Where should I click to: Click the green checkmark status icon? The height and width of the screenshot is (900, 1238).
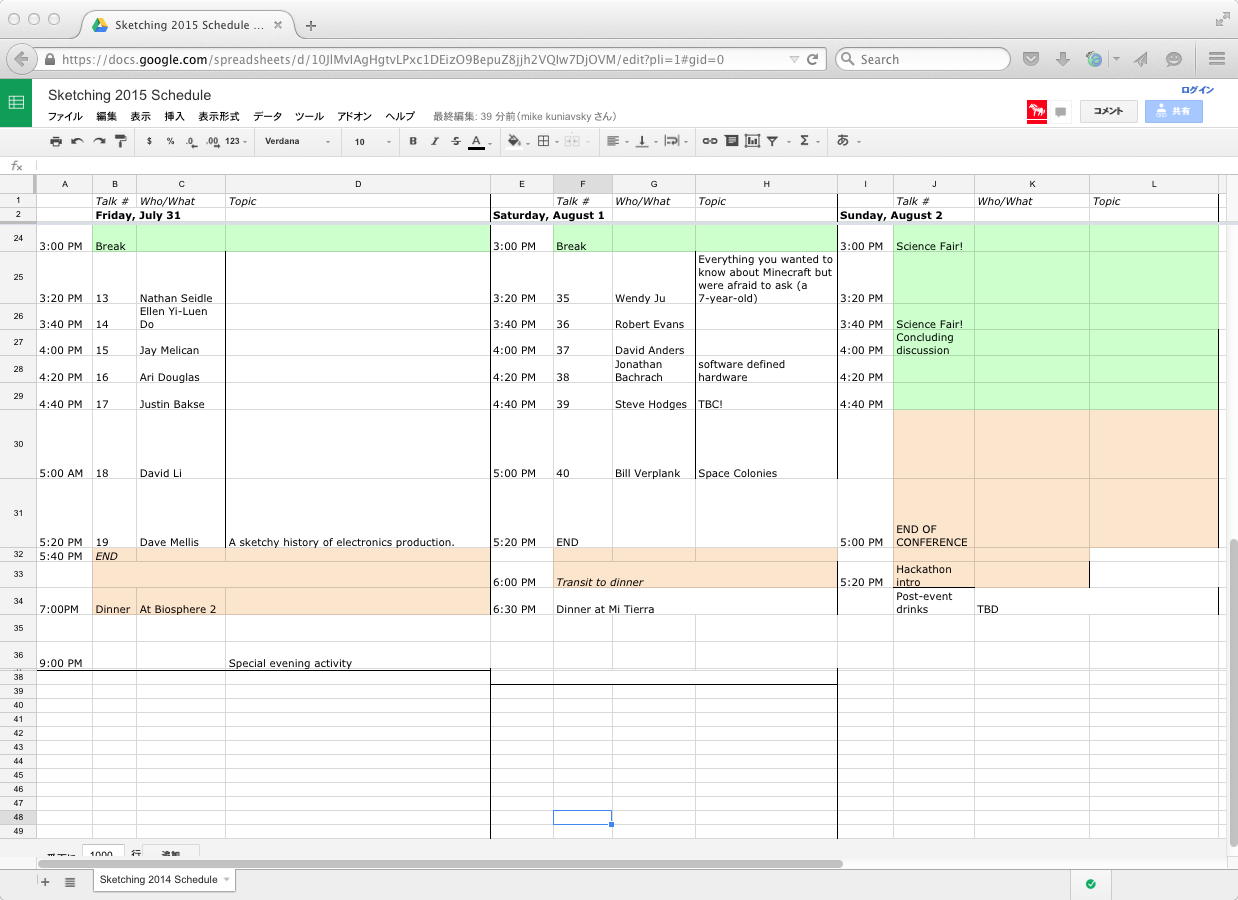tap(1091, 884)
